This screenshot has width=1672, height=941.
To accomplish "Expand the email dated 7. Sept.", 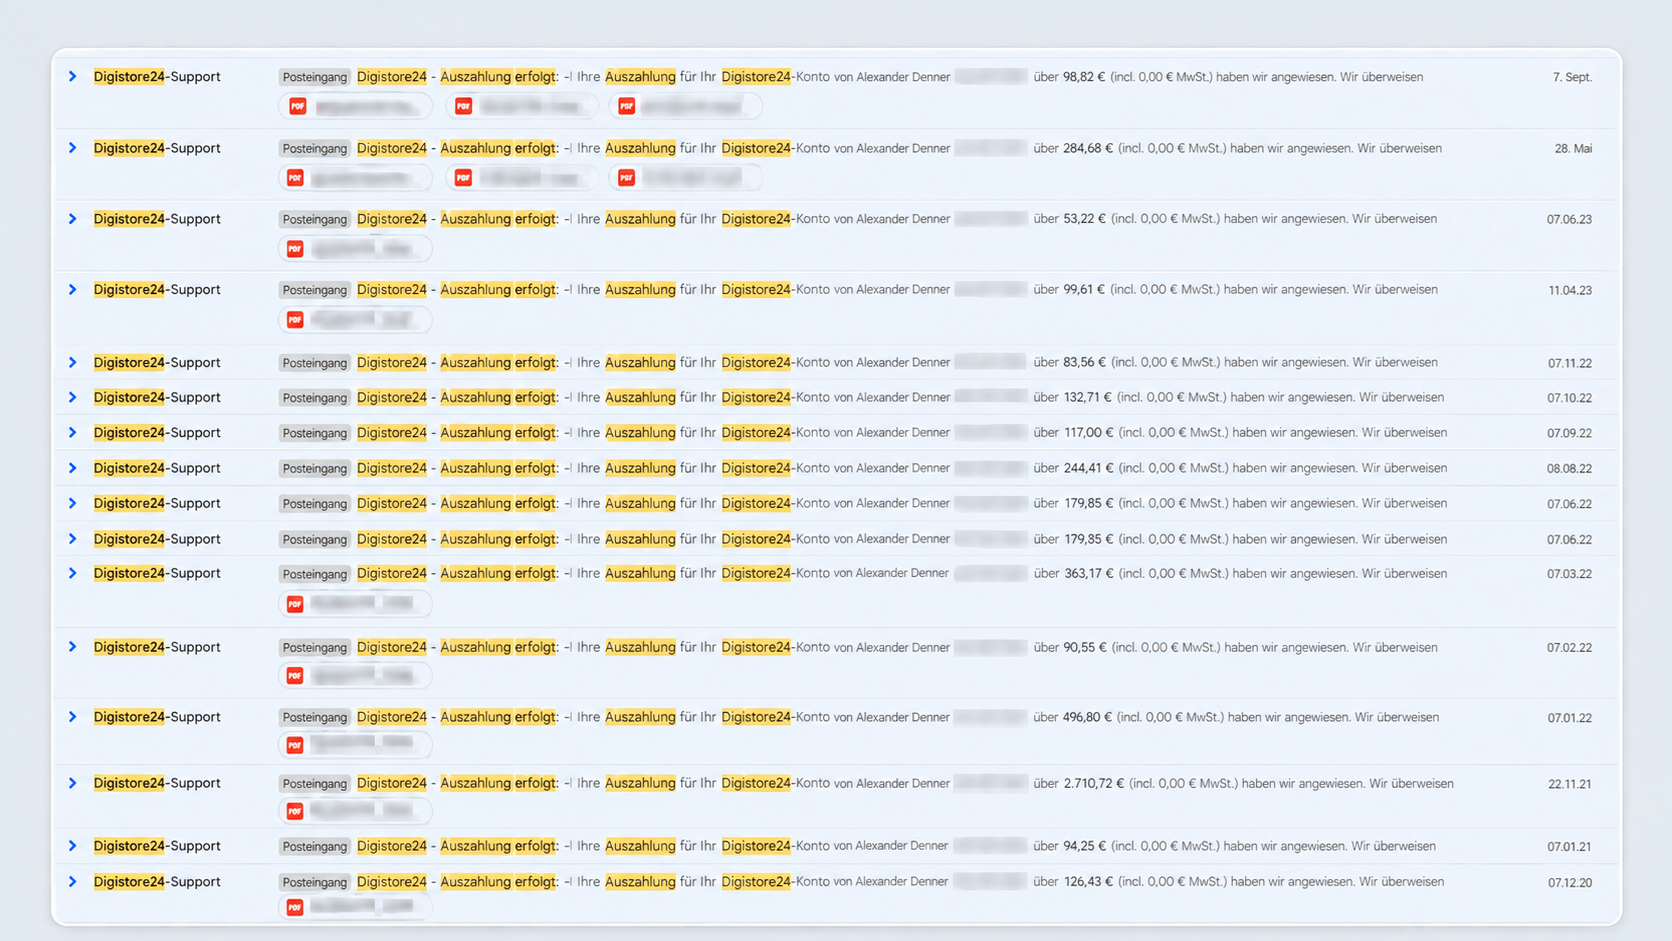I will click(x=72, y=76).
